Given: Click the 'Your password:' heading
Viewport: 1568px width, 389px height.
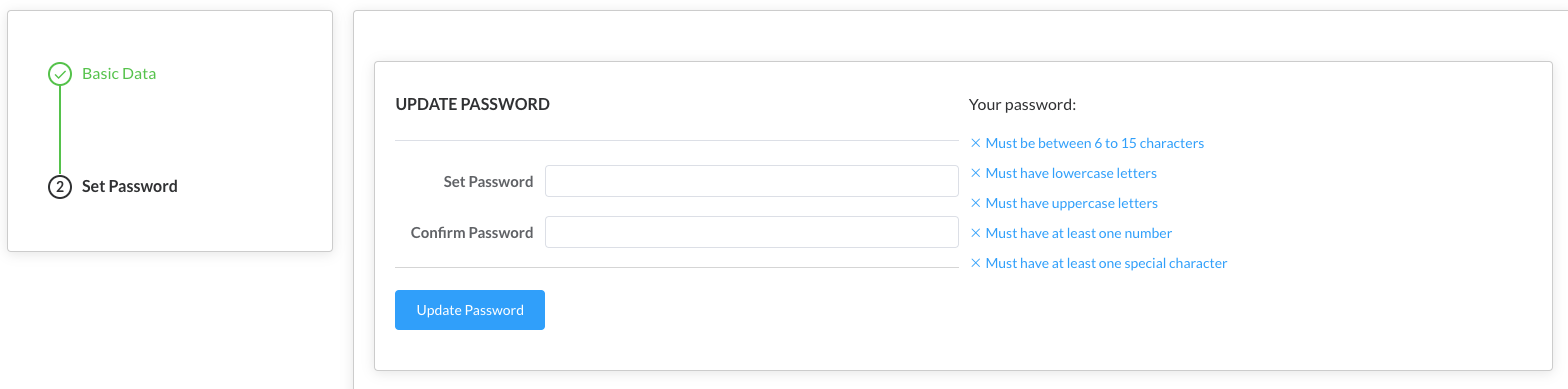Looking at the screenshot, I should 1022,104.
